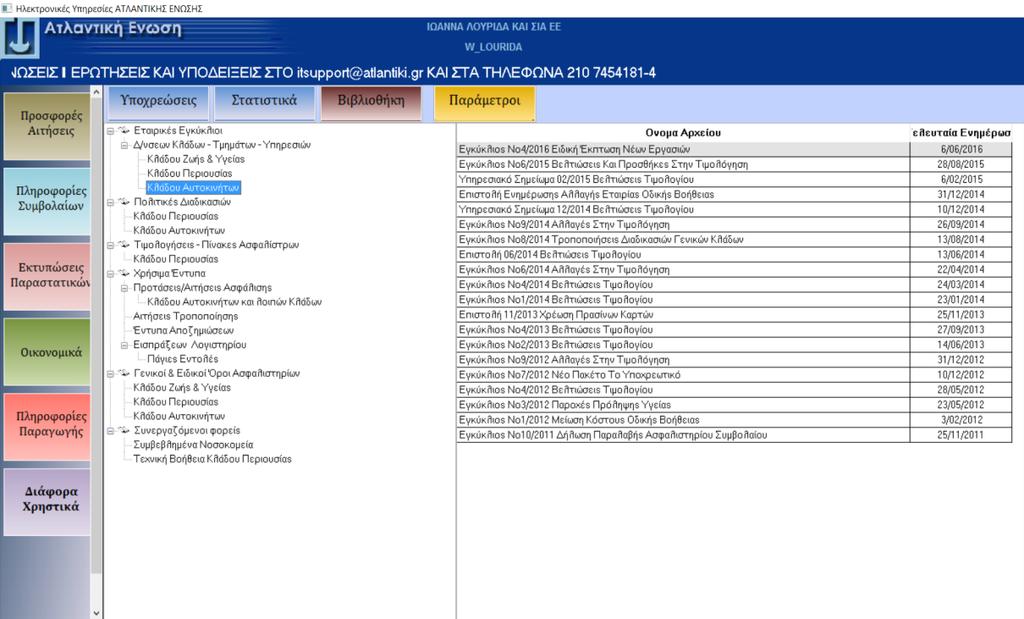Collapse the Συνεργαζόμενοι φορείς tree node
Viewport: 1024px width, 619px height.
tap(111, 432)
